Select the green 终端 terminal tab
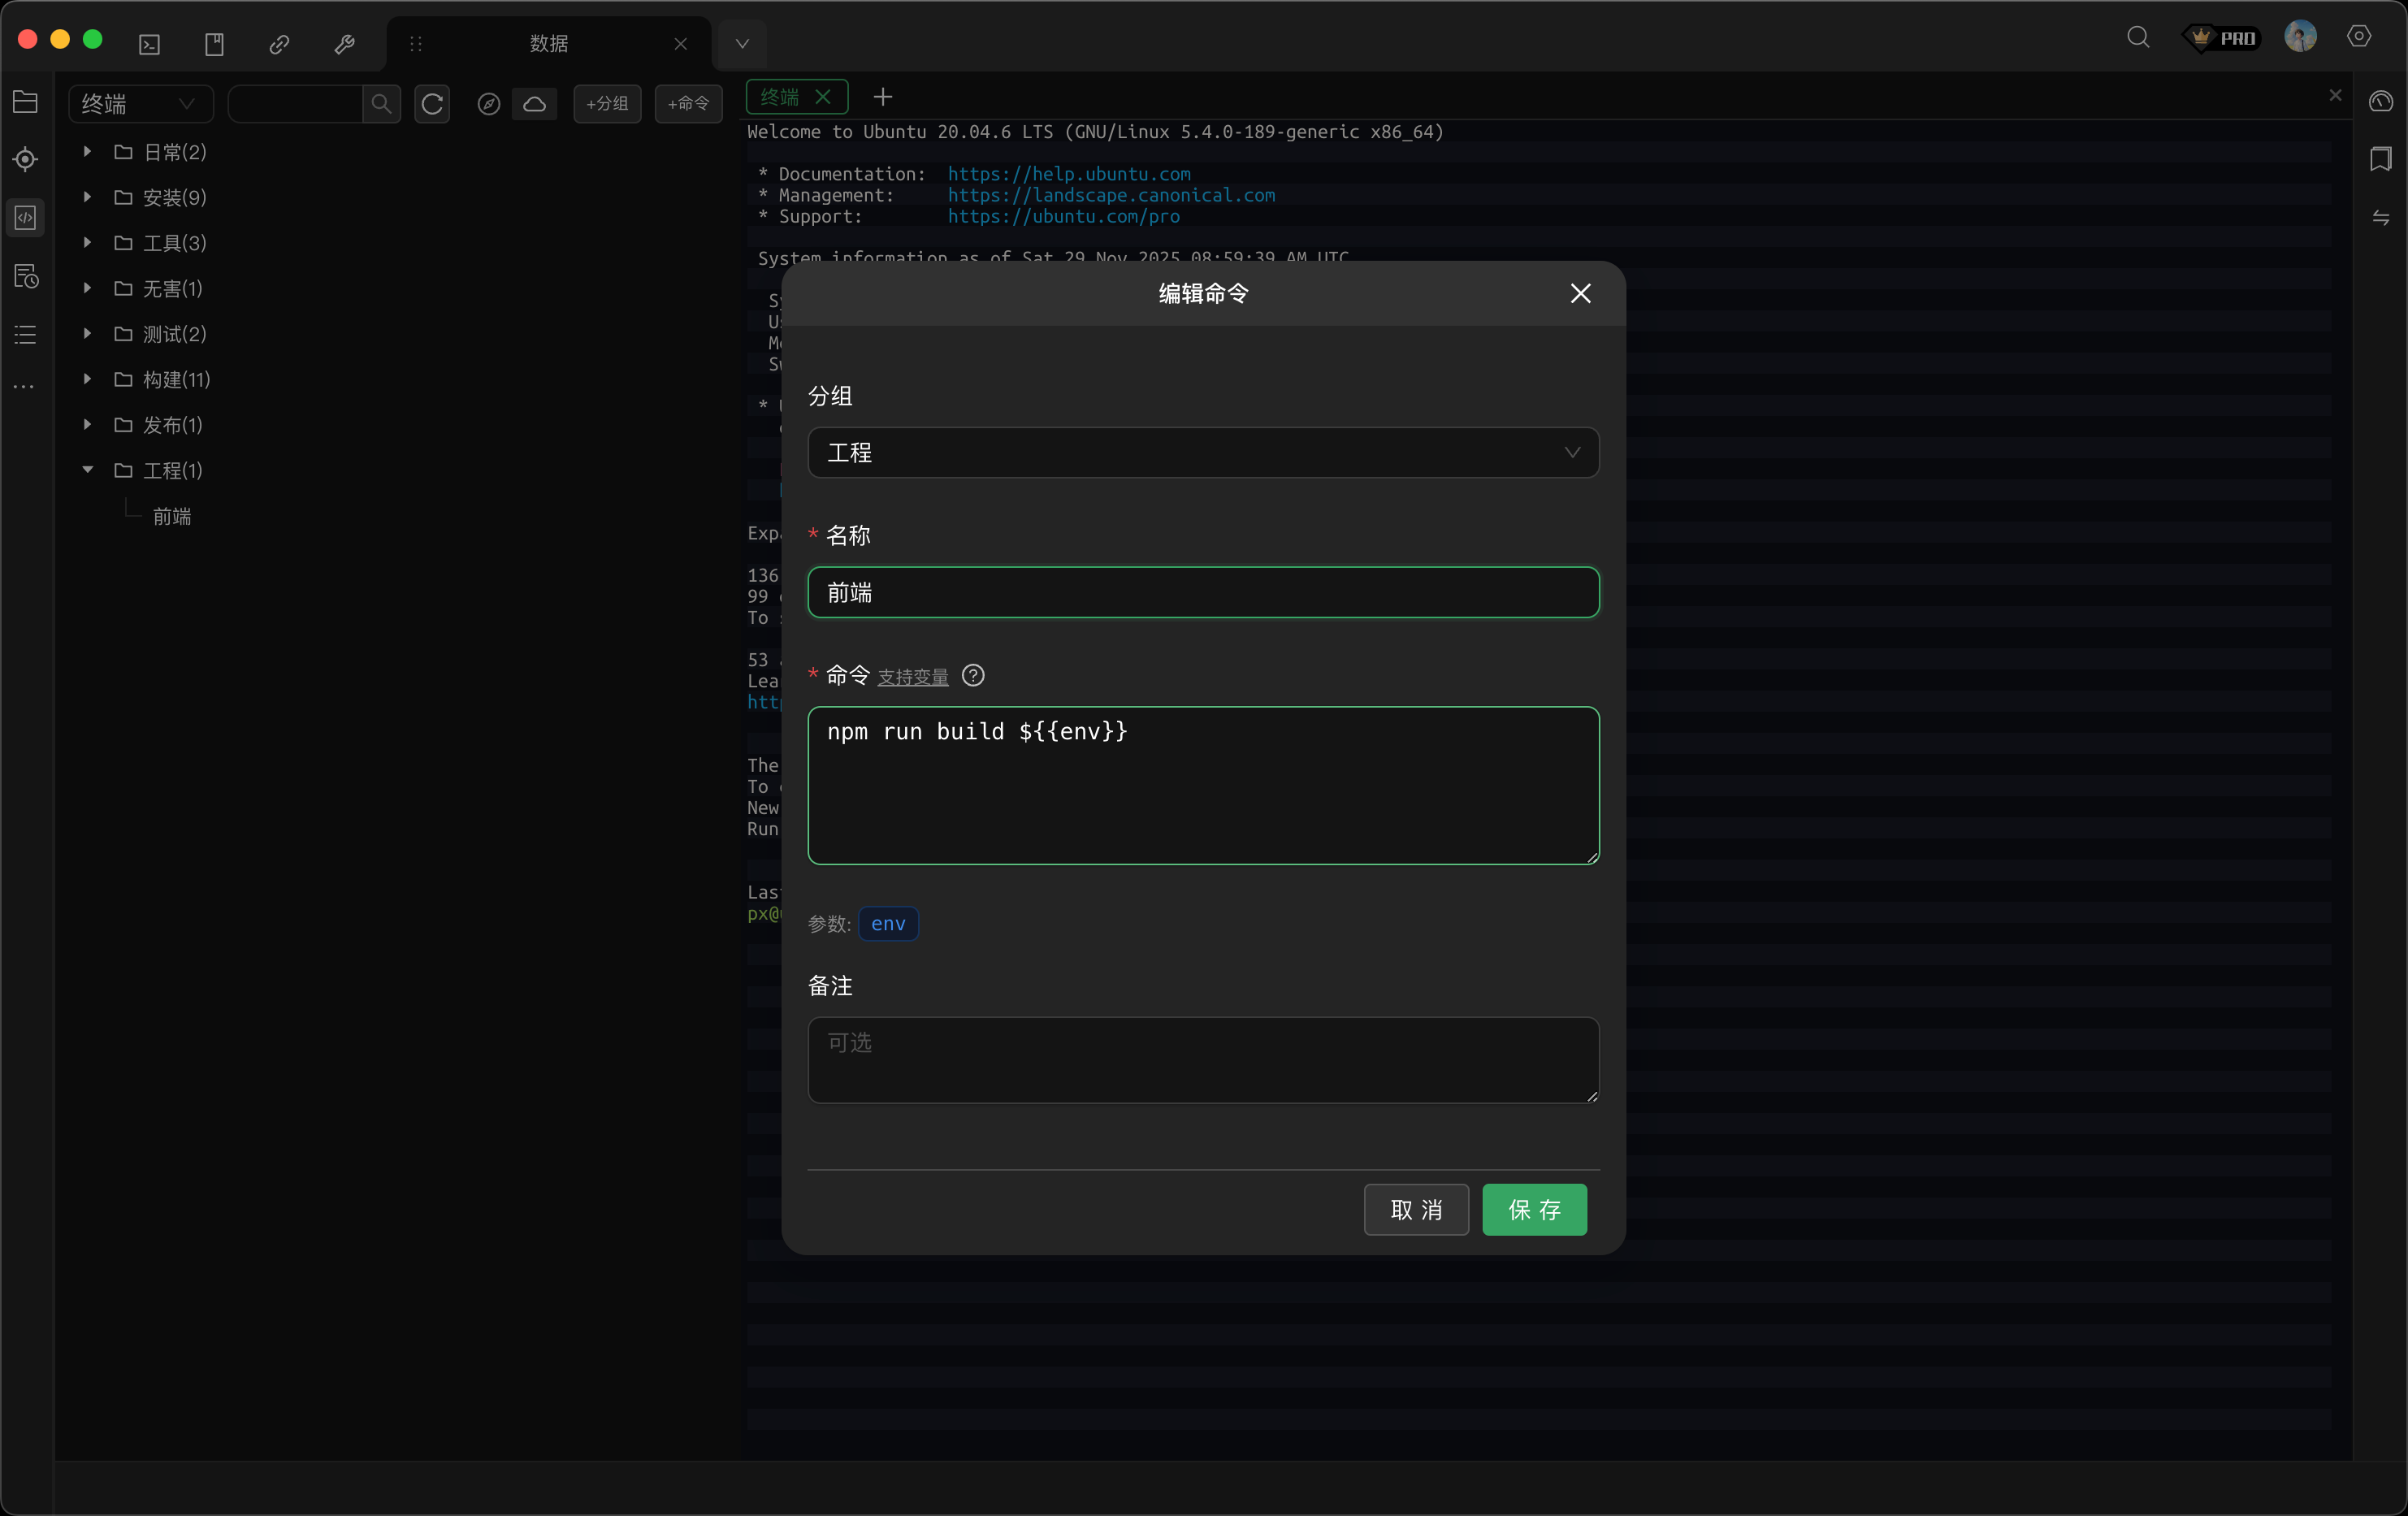 [x=781, y=97]
